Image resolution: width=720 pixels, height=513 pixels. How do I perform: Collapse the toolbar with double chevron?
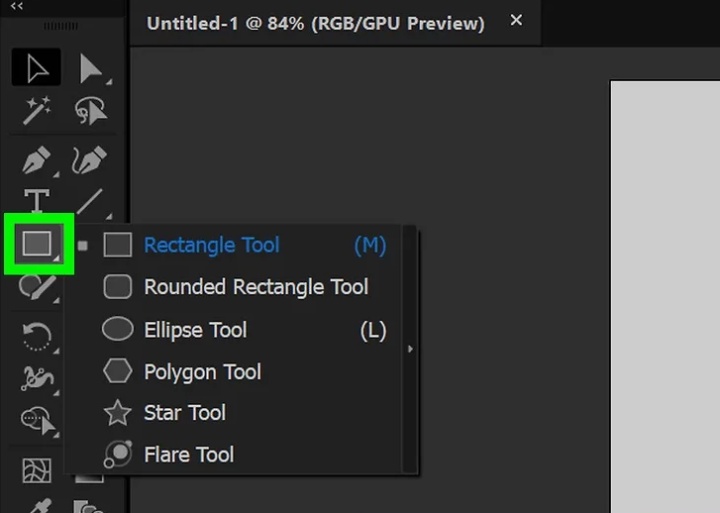point(17,6)
